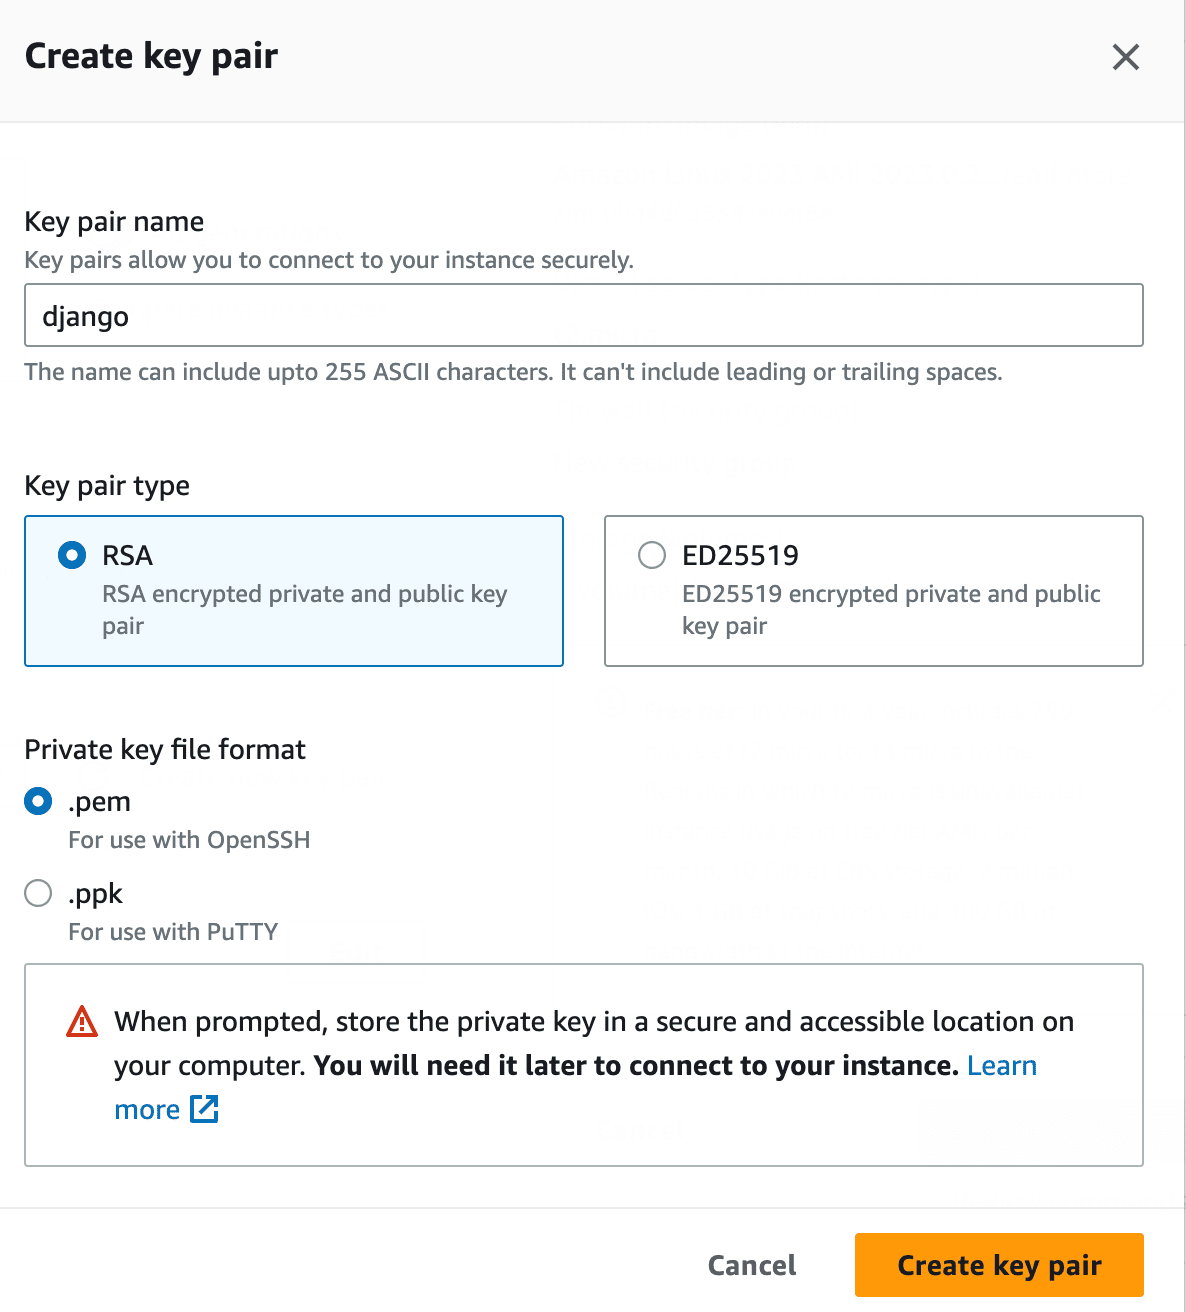Click the RSA key pair type card

tap(294, 591)
